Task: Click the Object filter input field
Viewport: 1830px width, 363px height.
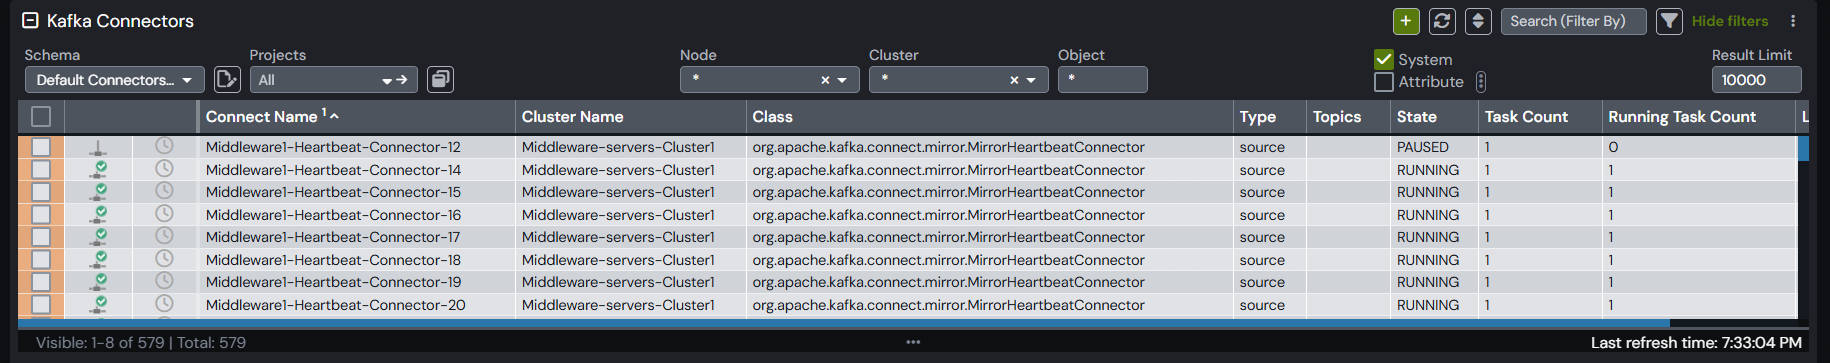Action: (1102, 80)
